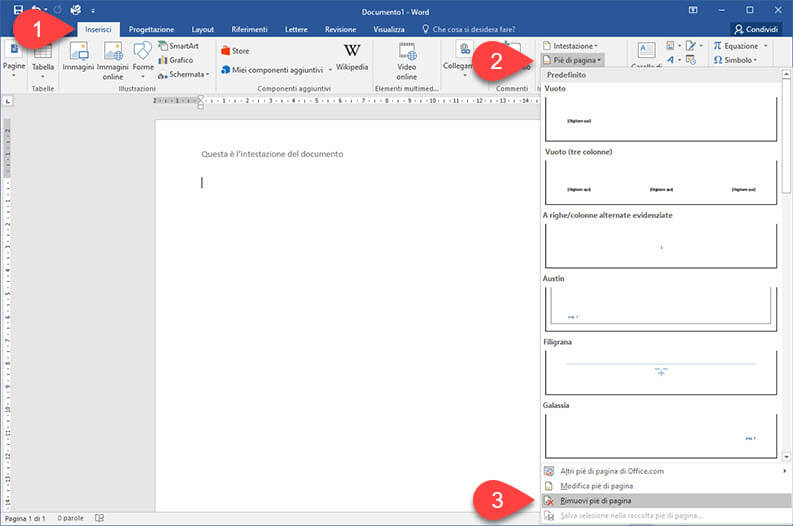This screenshot has height=526, width=793.
Task: Select the Filigrana footer thumbnail
Action: (x=660, y=371)
